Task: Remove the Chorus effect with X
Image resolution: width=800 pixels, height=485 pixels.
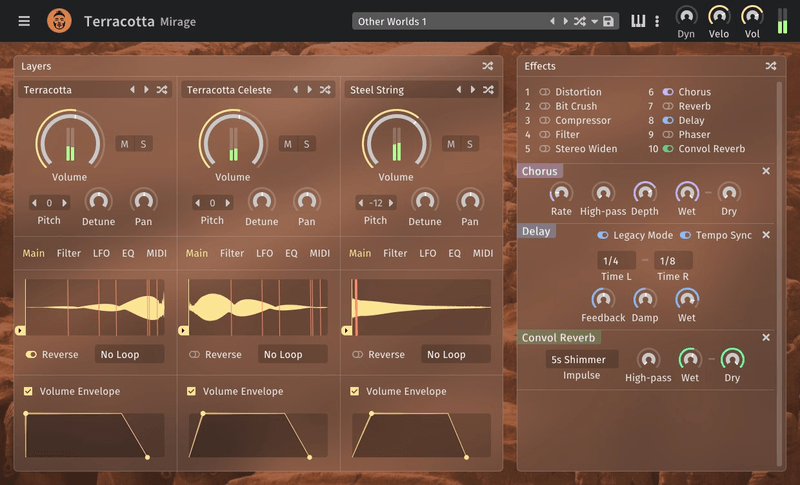Action: tap(766, 171)
